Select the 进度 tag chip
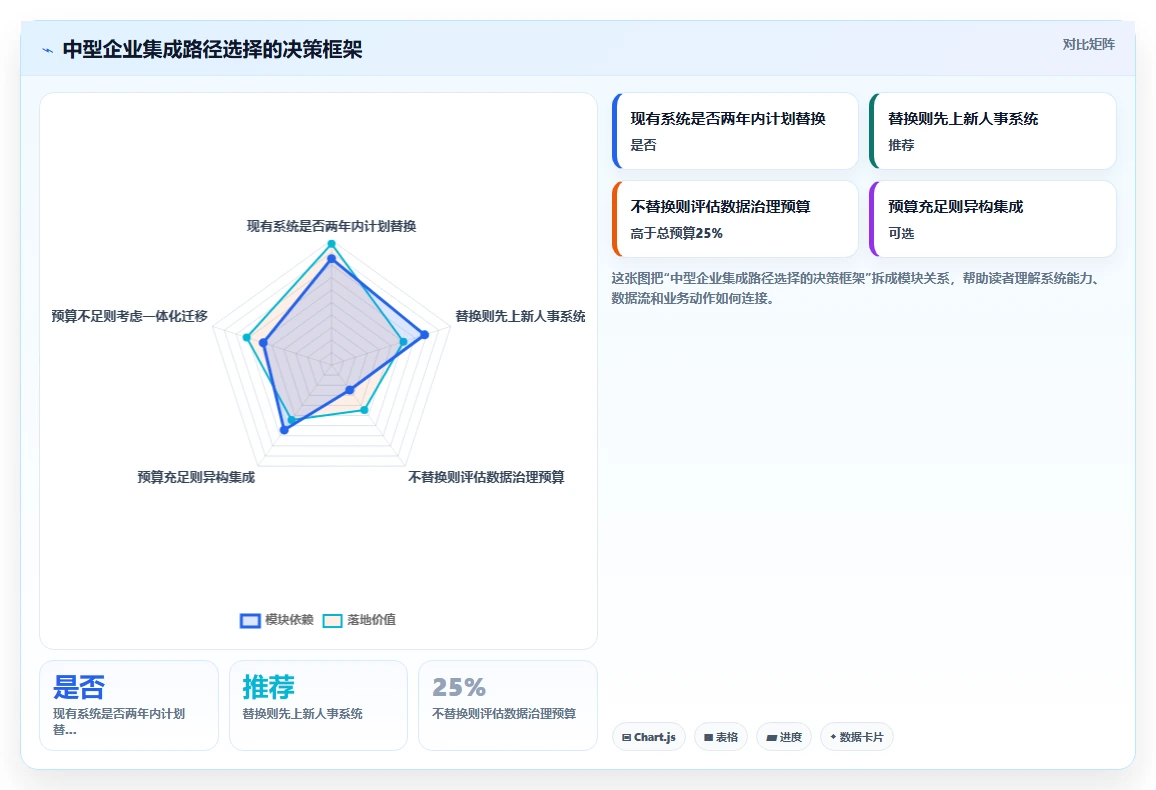1156x790 pixels. (784, 737)
